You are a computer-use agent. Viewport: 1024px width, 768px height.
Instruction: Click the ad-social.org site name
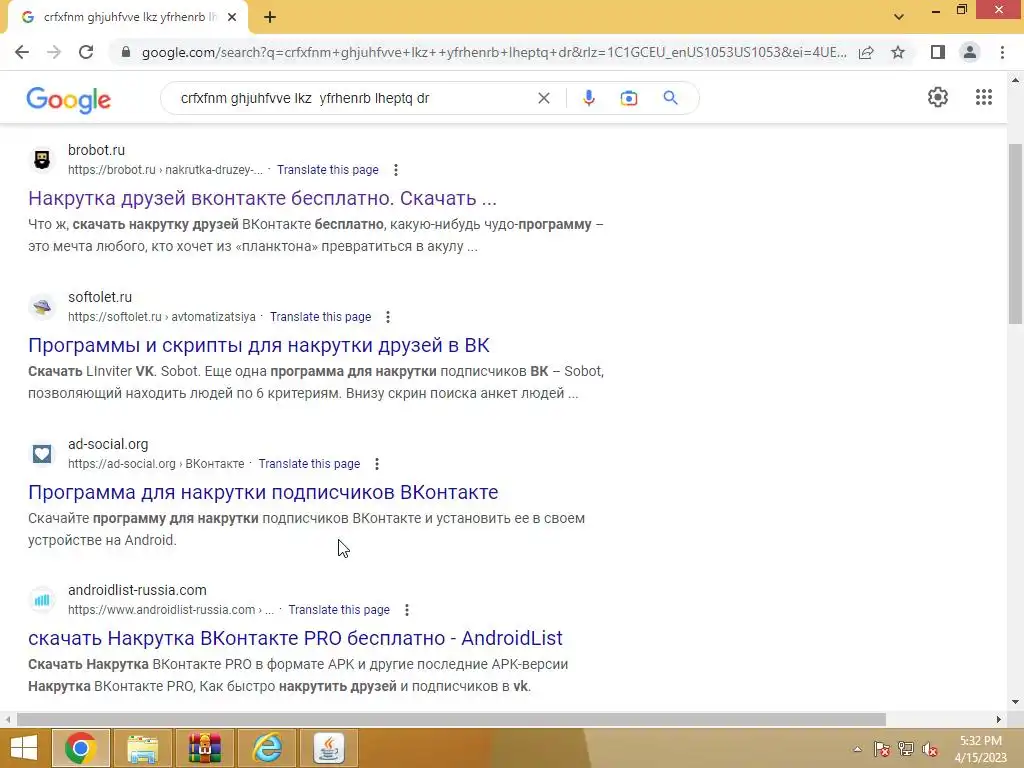point(108,444)
